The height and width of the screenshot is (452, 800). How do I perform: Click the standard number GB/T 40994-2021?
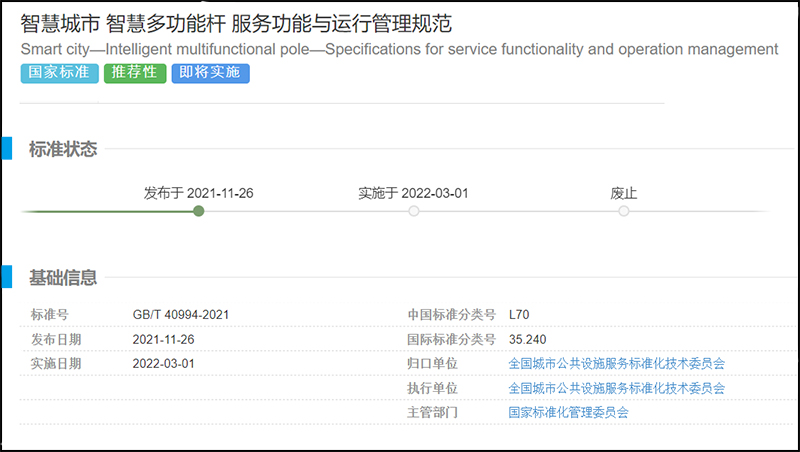181,315
